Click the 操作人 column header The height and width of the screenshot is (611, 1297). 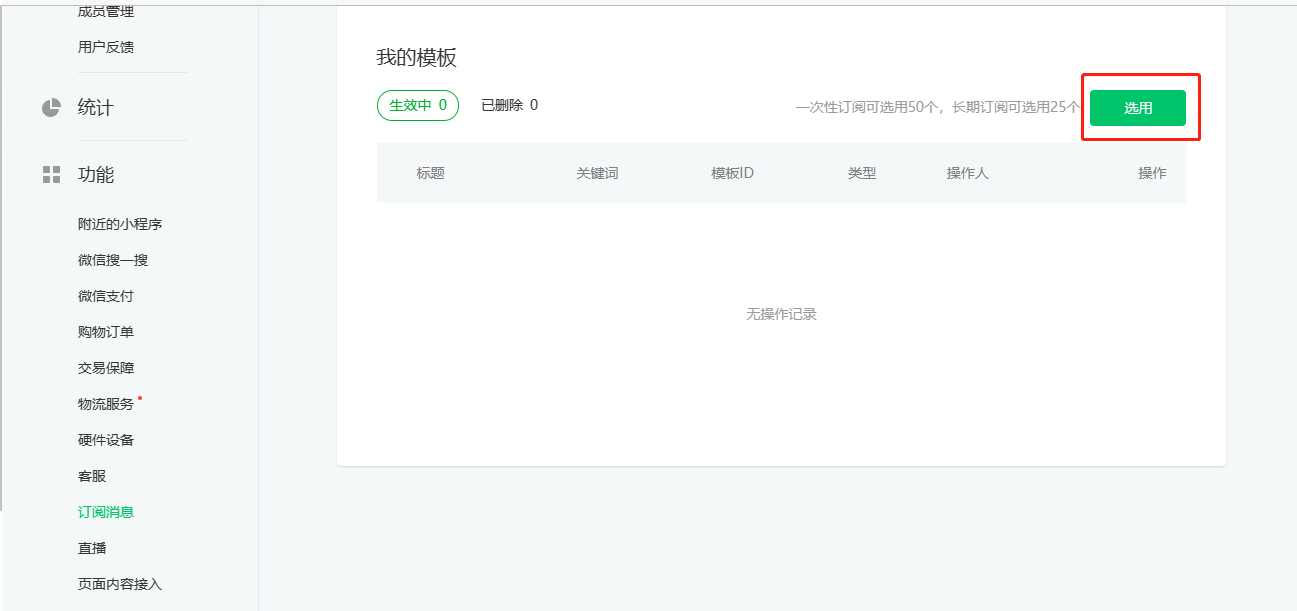pos(968,173)
